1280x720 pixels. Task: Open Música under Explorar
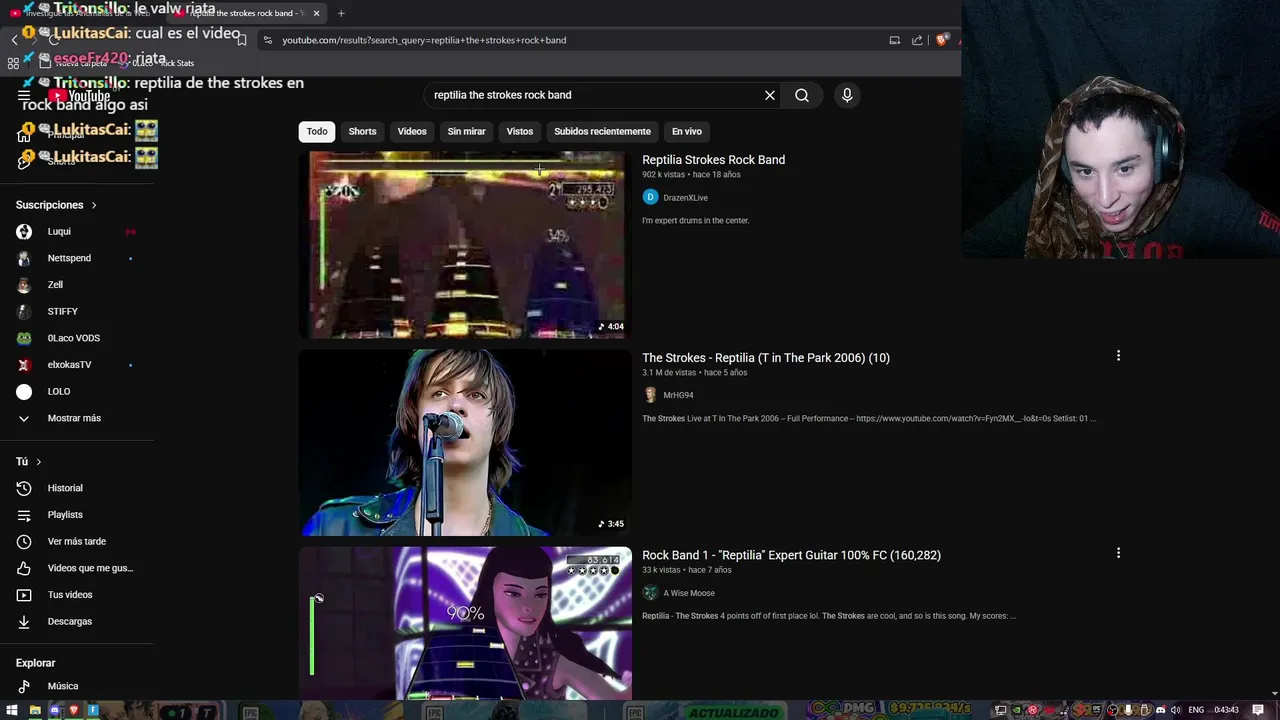77,686
